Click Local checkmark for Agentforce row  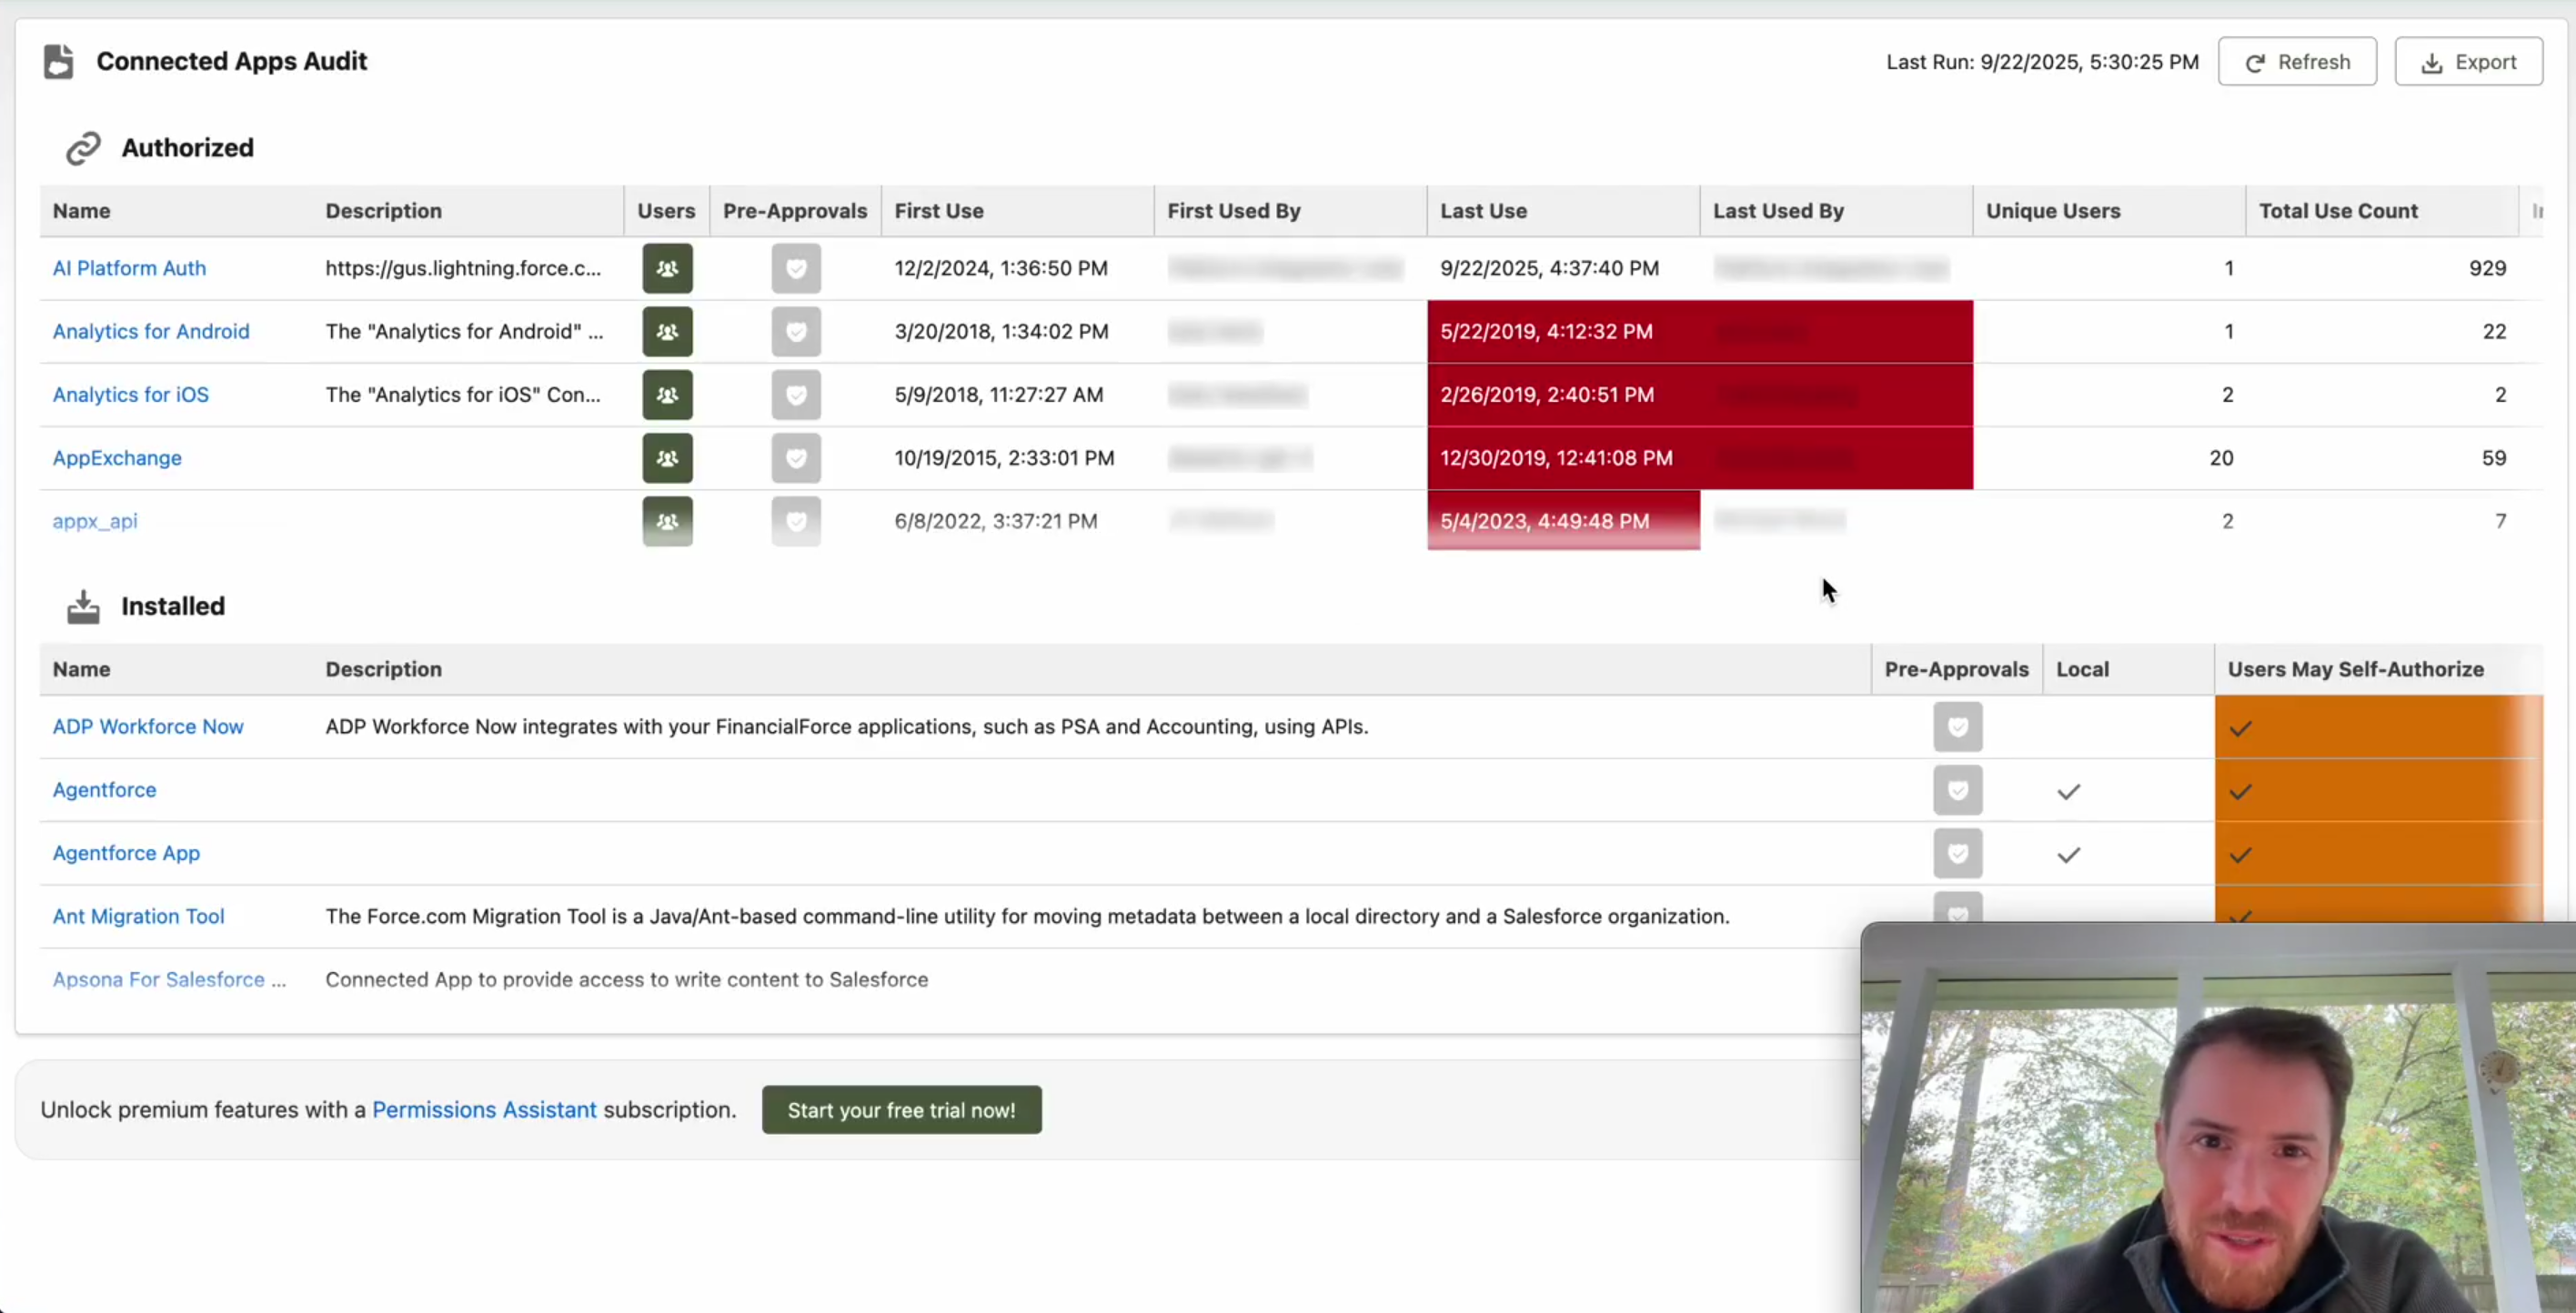(2068, 791)
